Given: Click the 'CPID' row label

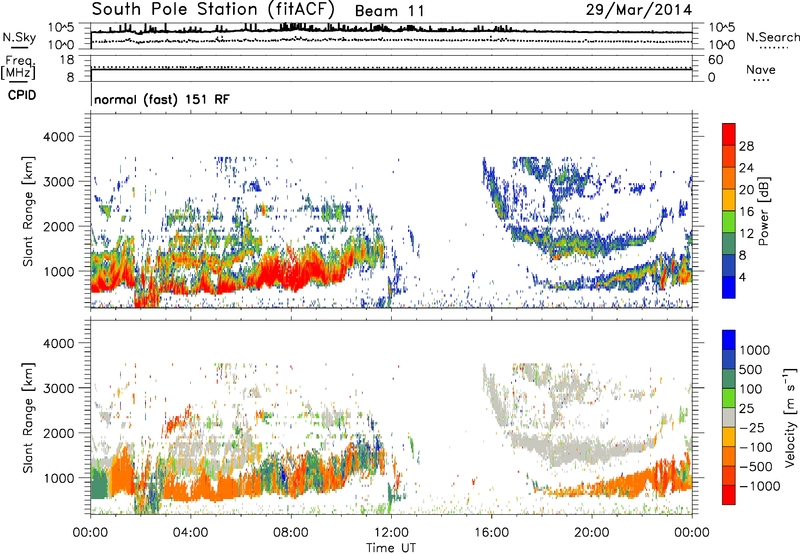Looking at the screenshot, I should point(21,95).
